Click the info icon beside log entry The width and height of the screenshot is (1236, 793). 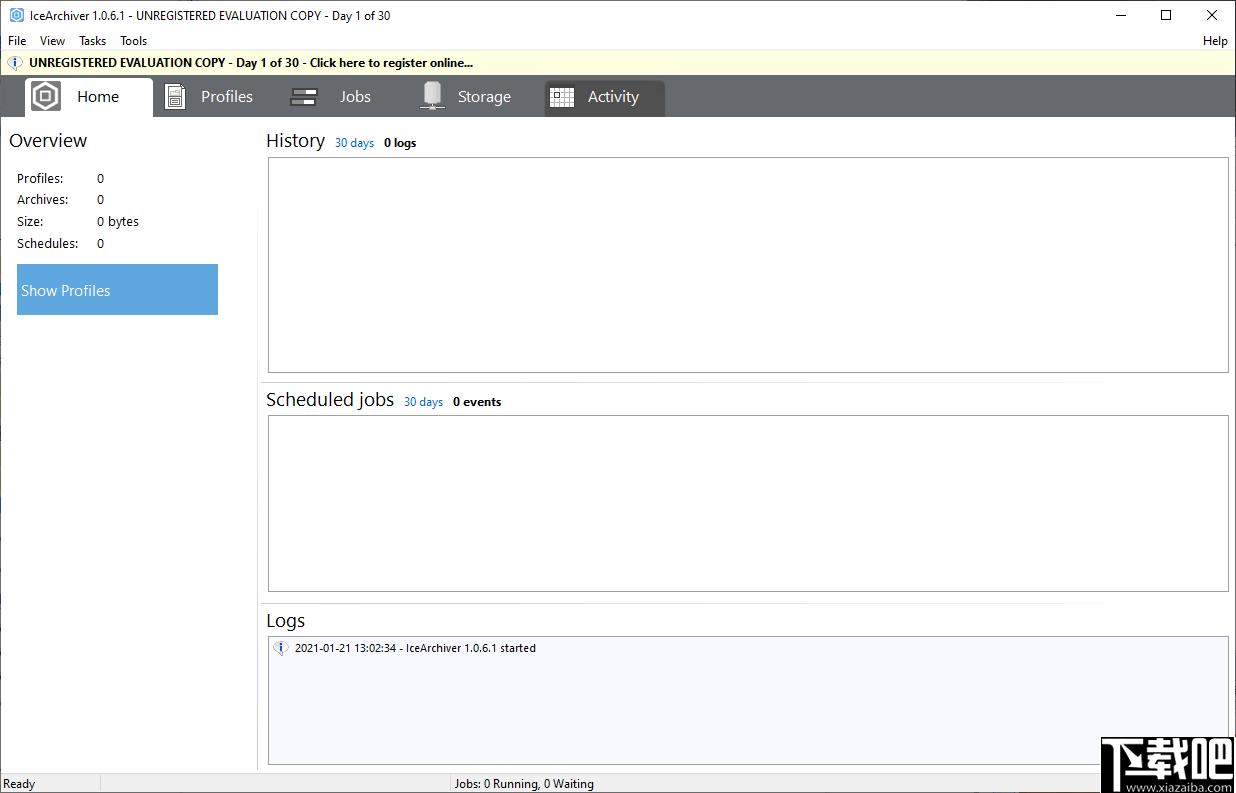pos(281,648)
